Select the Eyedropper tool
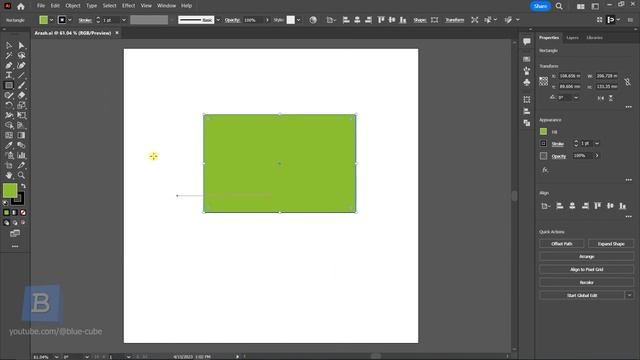 point(9,145)
